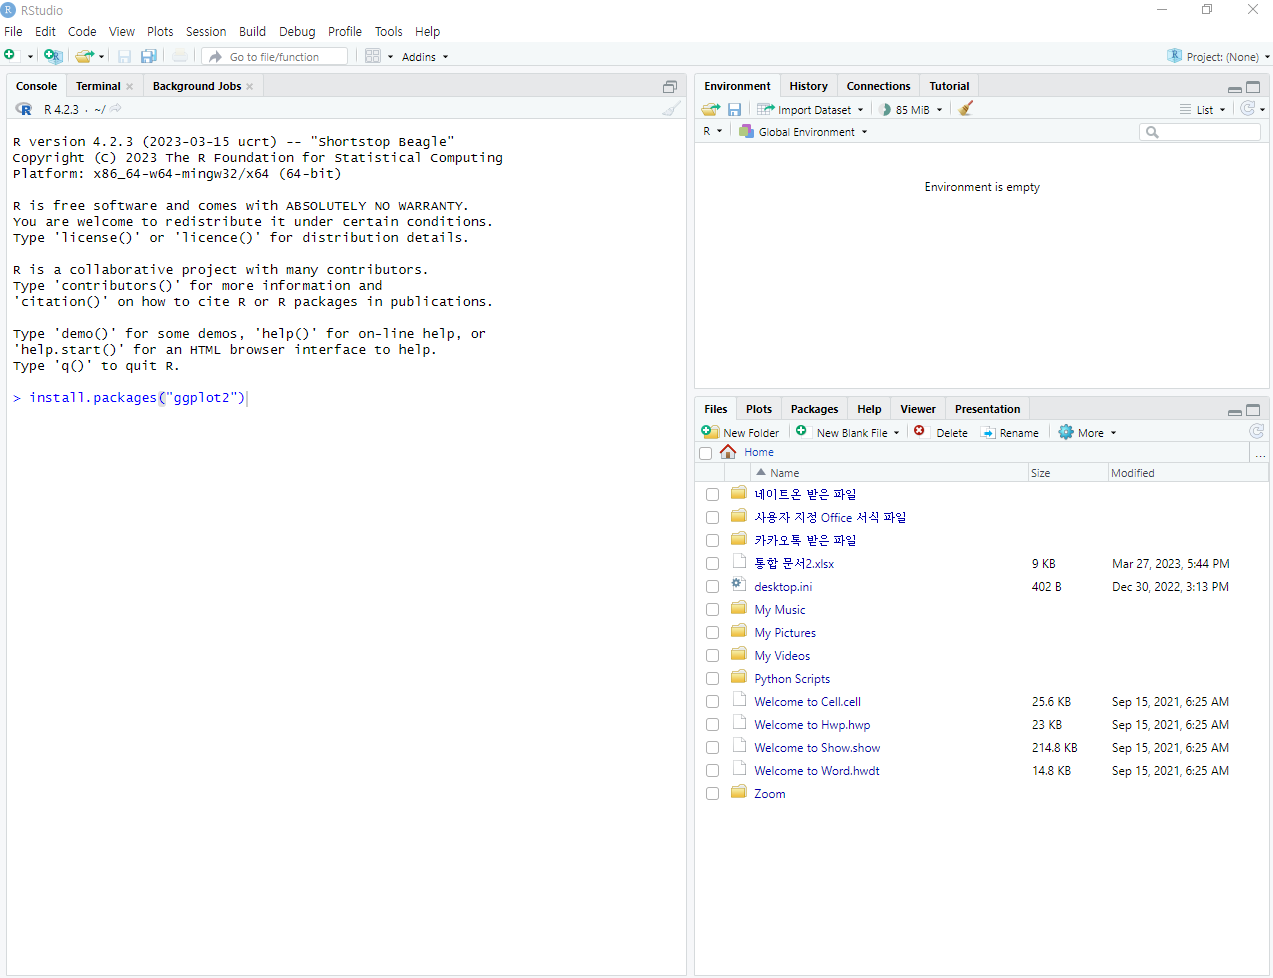Toggle the select-all checkbox beside Home

[706, 453]
